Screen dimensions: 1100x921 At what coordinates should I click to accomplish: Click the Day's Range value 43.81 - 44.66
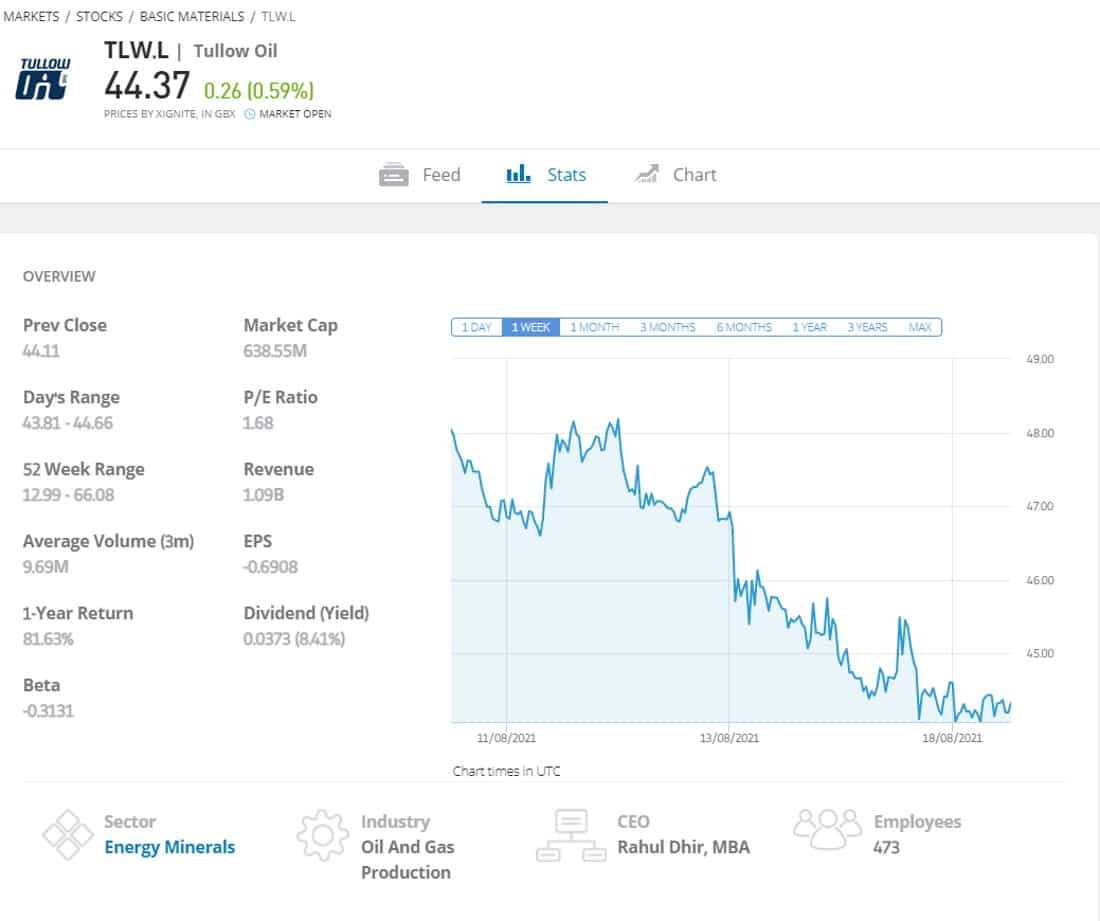point(67,423)
